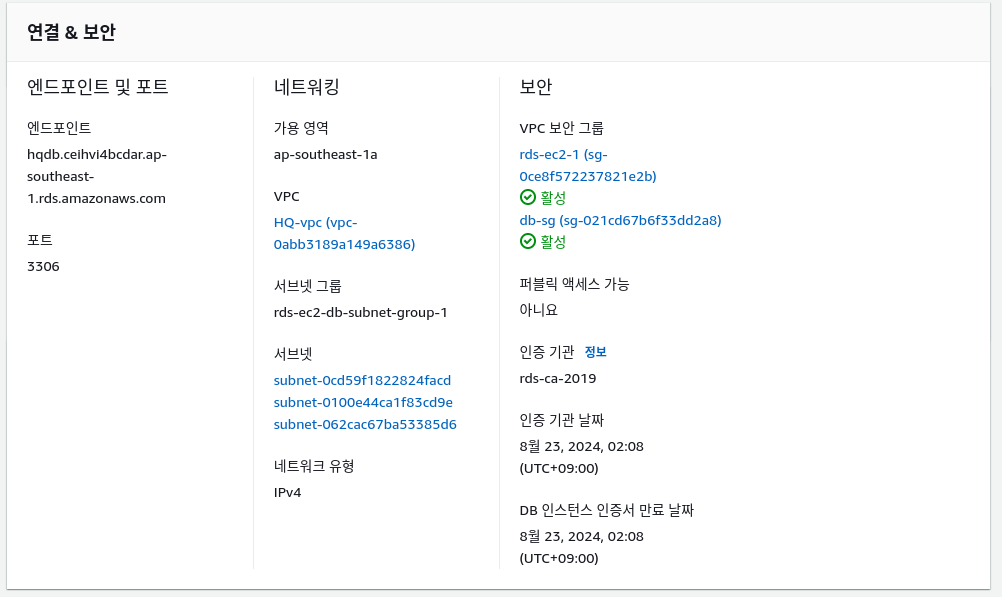The image size is (1002, 597).
Task: Click the 엔드포인트 및 포트 heading
Action: (98, 86)
